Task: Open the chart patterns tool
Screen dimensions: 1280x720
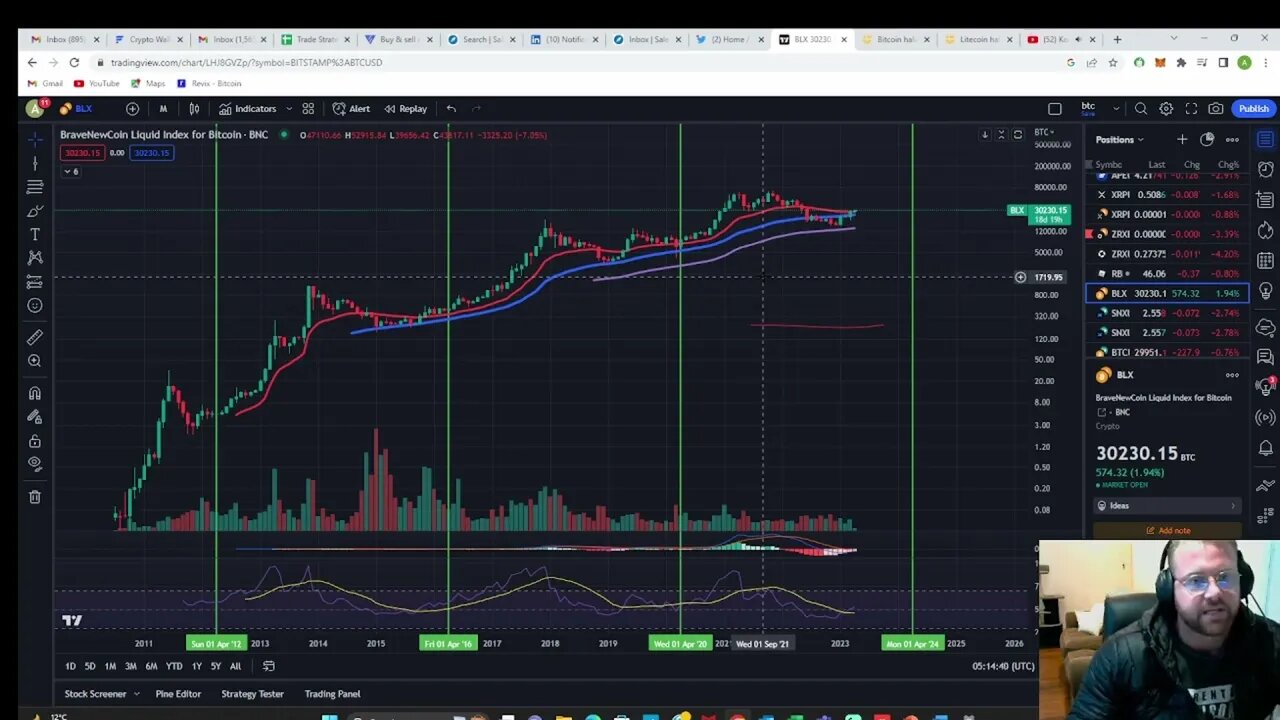Action: tap(35, 258)
